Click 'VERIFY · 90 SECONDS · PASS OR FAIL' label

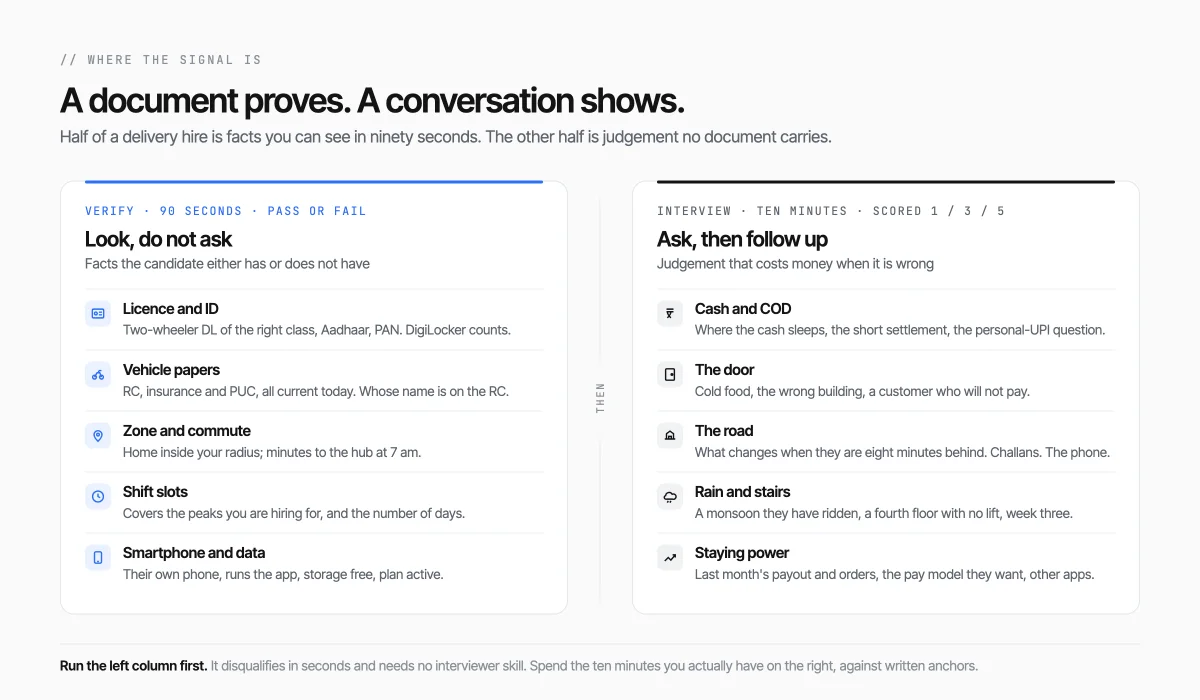tap(226, 211)
